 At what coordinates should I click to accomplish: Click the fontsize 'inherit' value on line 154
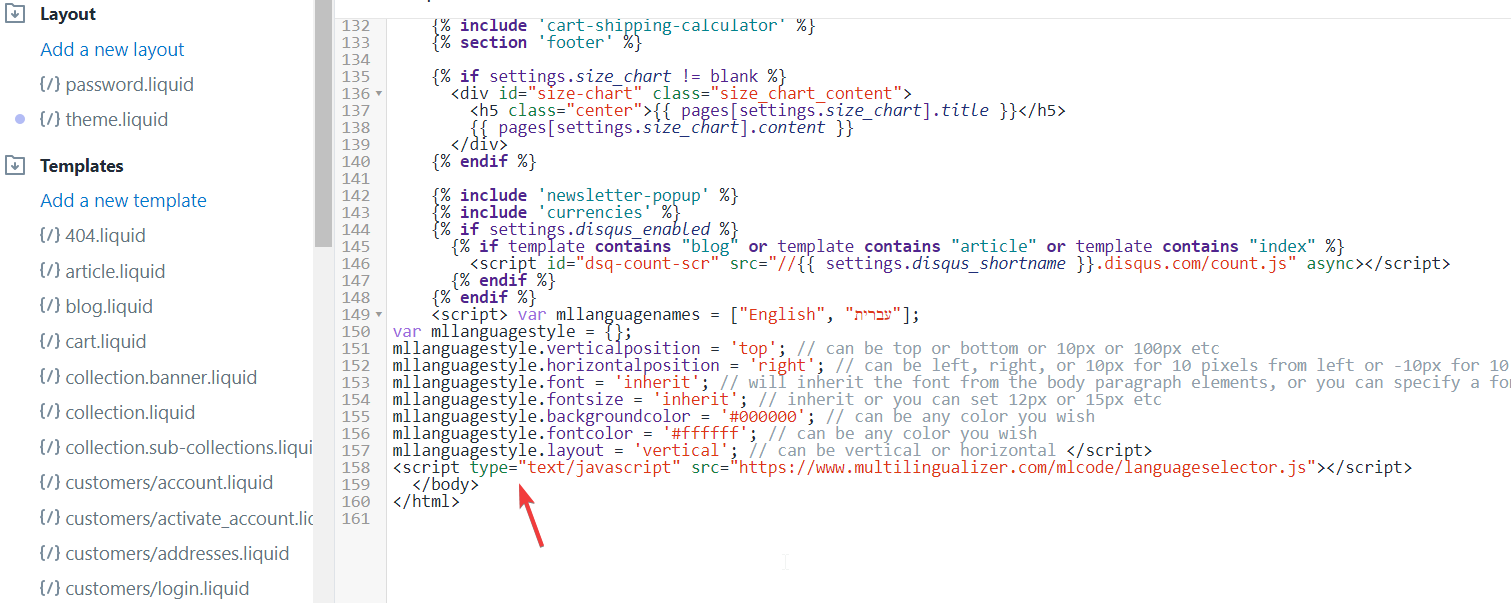pyautogui.click(x=696, y=400)
